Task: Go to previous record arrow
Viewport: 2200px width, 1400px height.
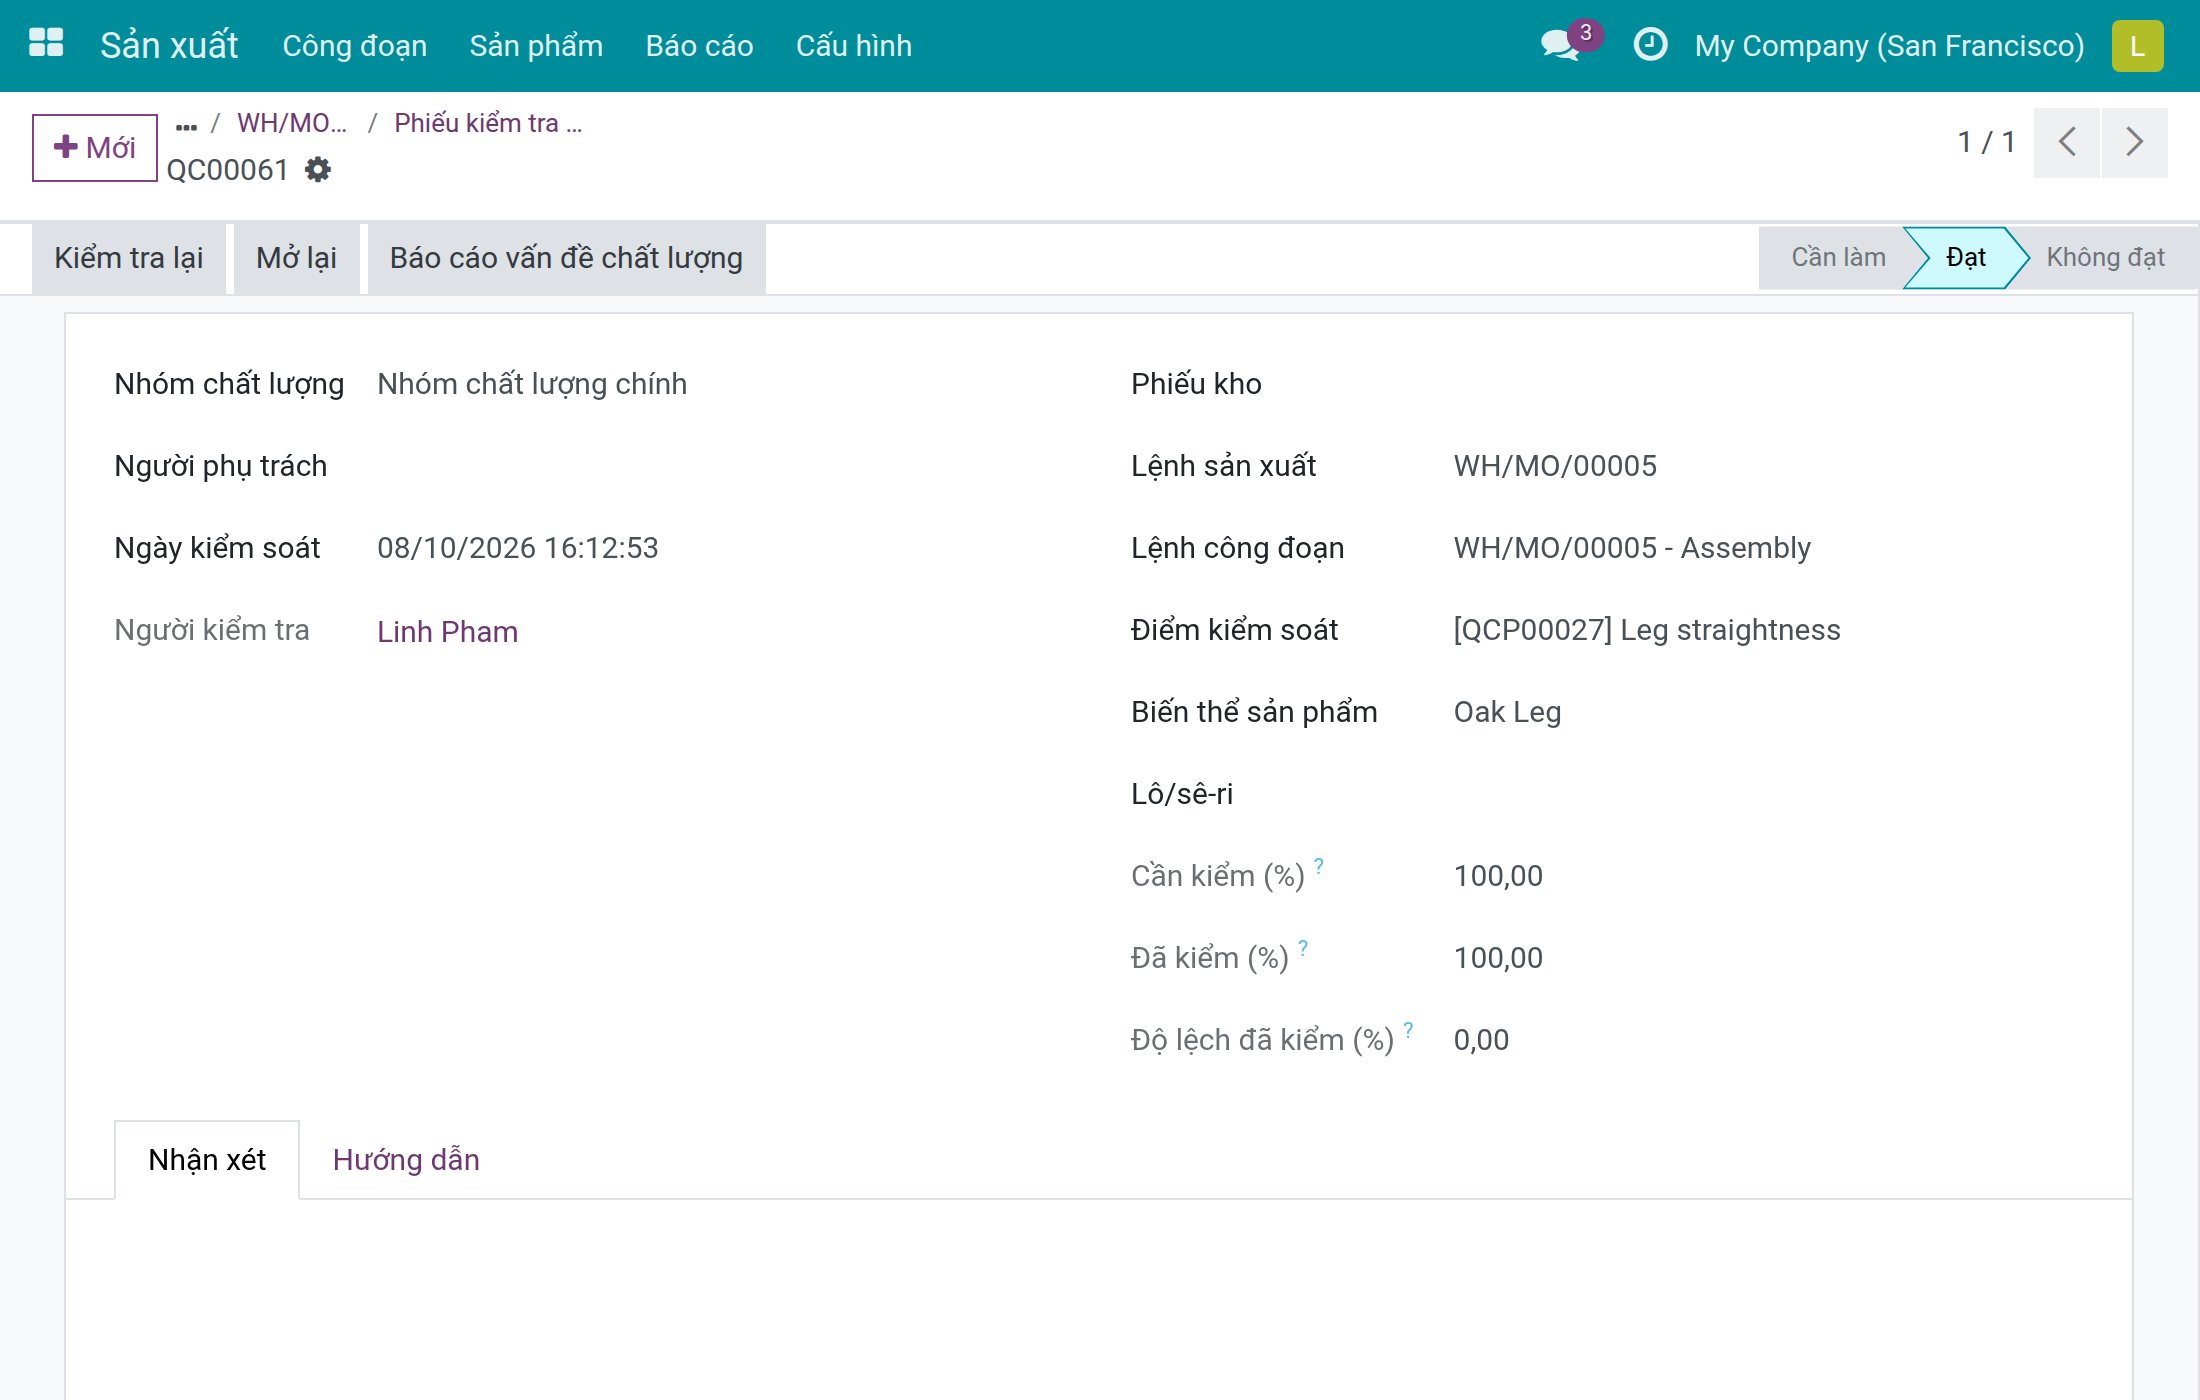Action: (2067, 142)
